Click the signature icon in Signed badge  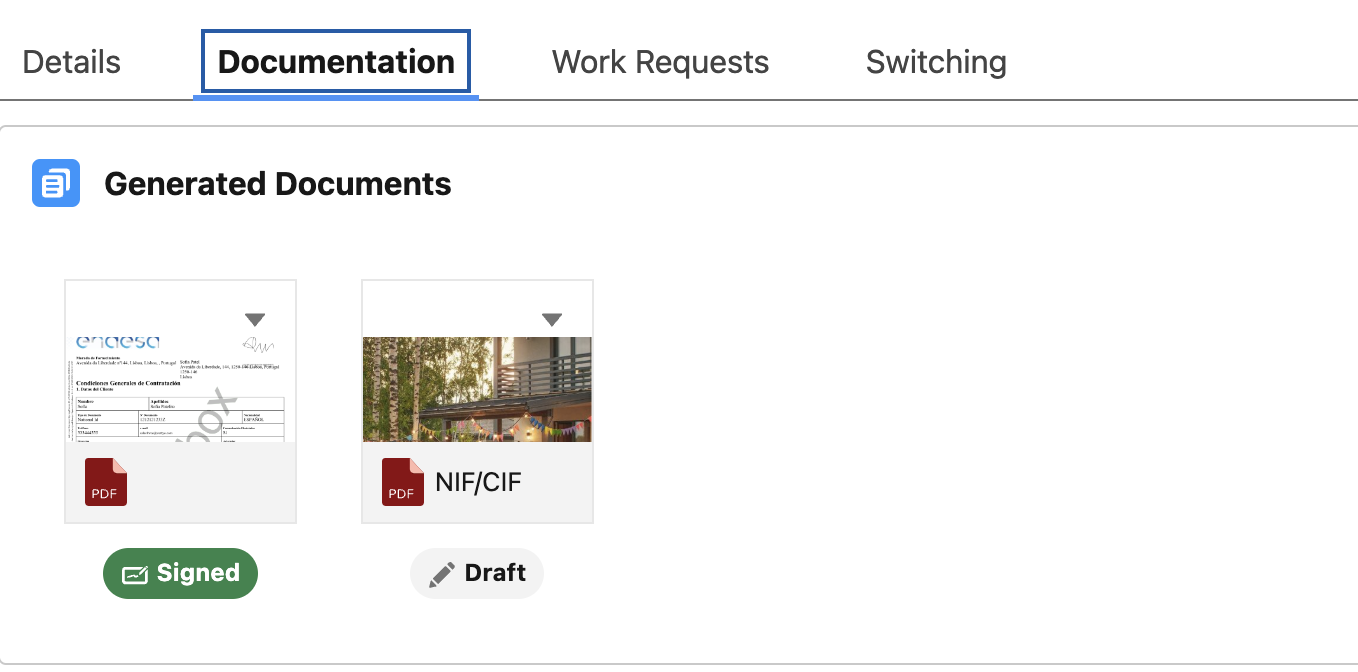pyautogui.click(x=134, y=574)
